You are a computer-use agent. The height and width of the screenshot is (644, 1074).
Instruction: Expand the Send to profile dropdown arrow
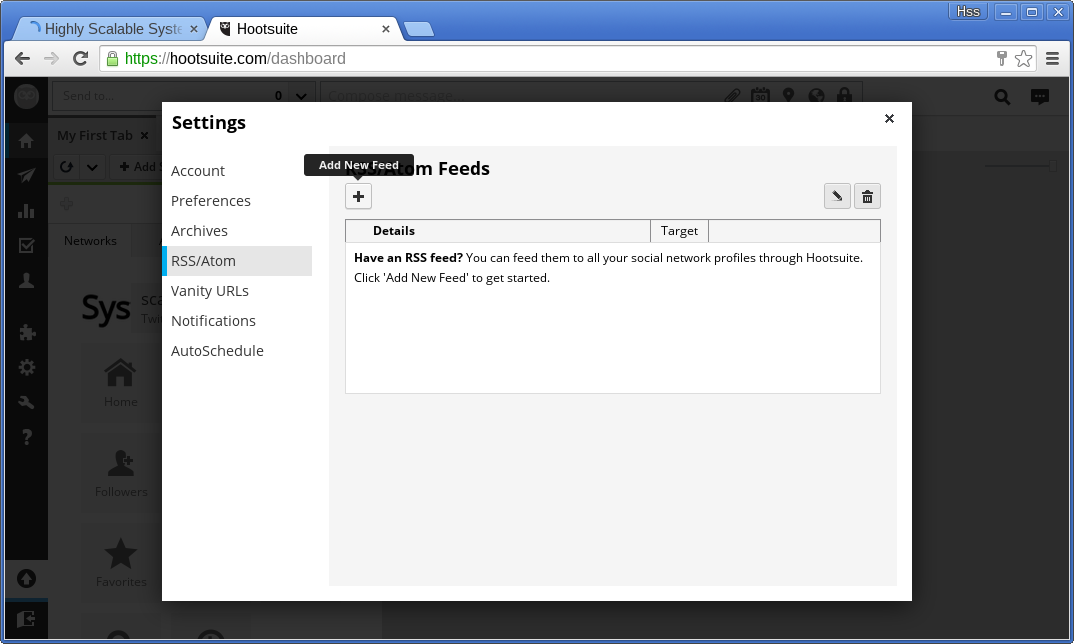301,96
